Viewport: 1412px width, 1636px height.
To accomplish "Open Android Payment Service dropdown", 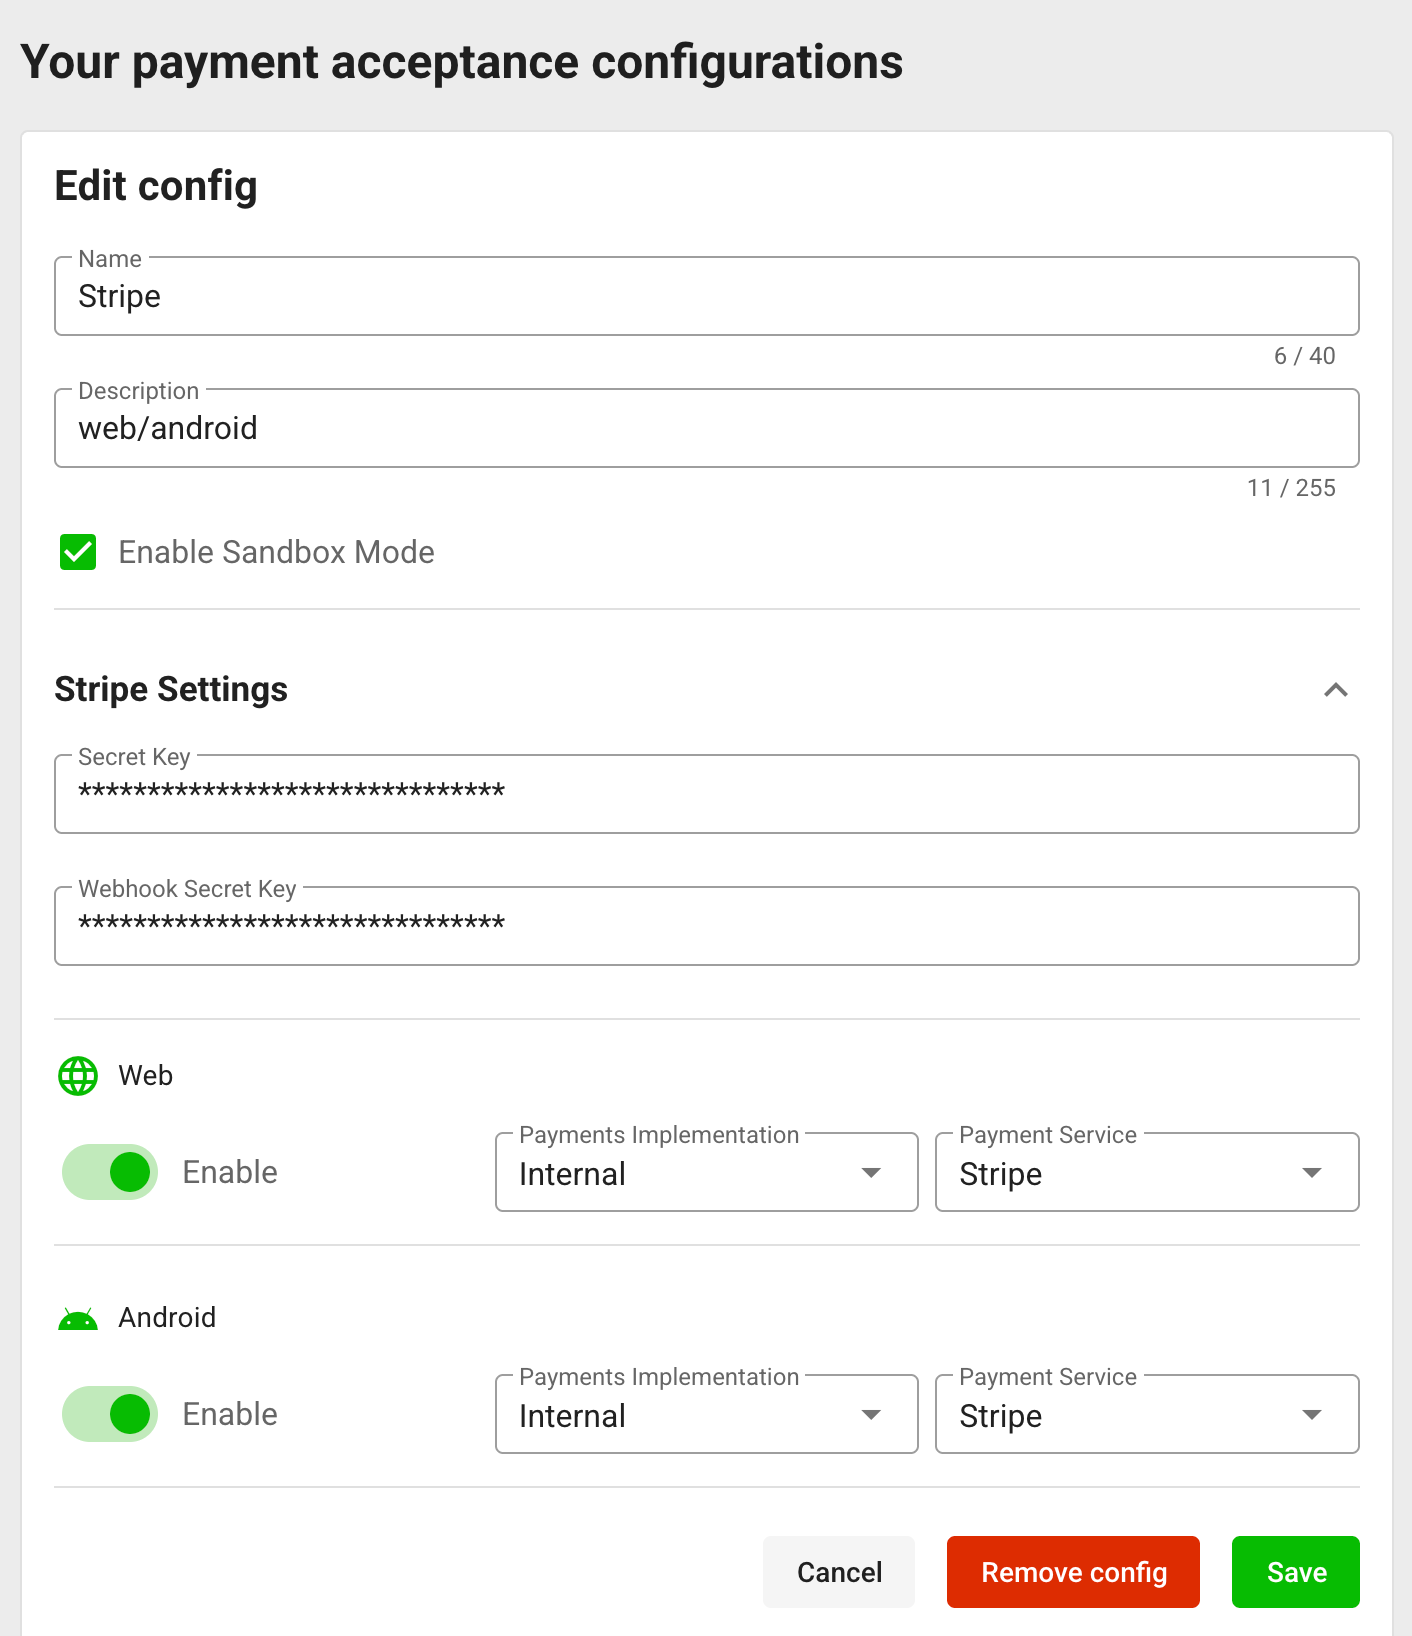I will click(1147, 1414).
